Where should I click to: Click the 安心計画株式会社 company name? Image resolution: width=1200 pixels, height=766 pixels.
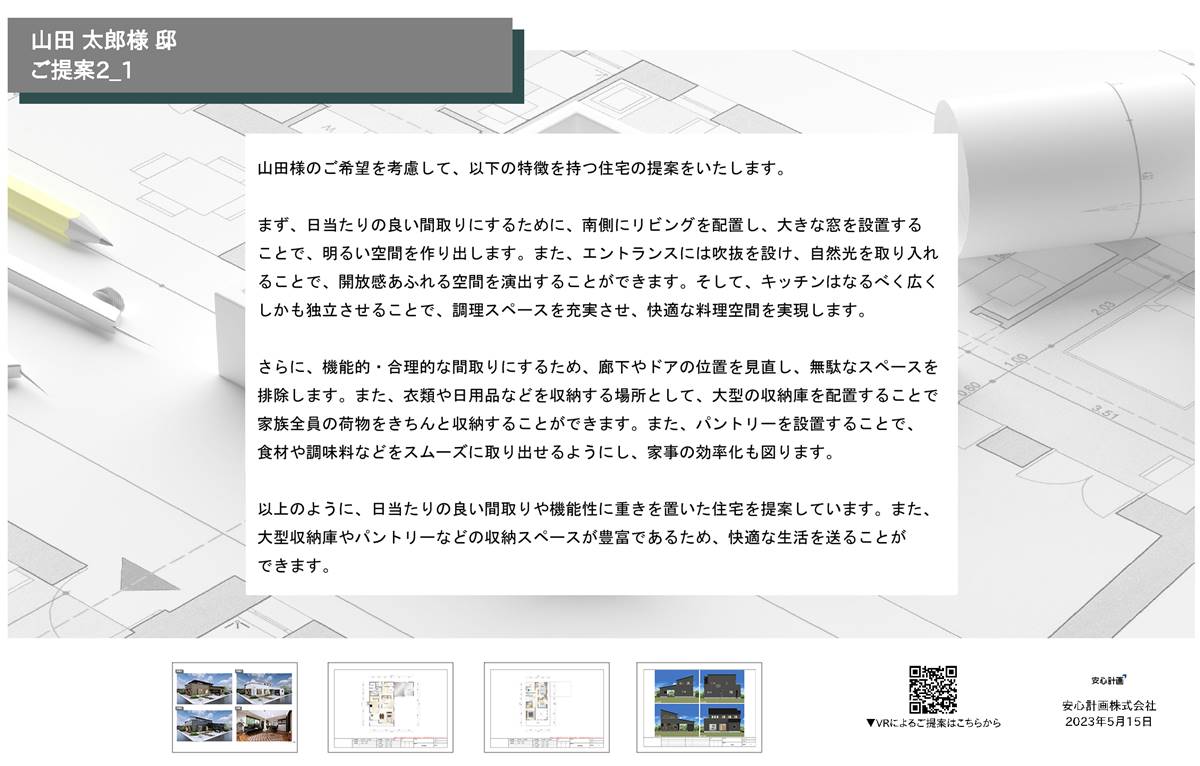[1109, 706]
